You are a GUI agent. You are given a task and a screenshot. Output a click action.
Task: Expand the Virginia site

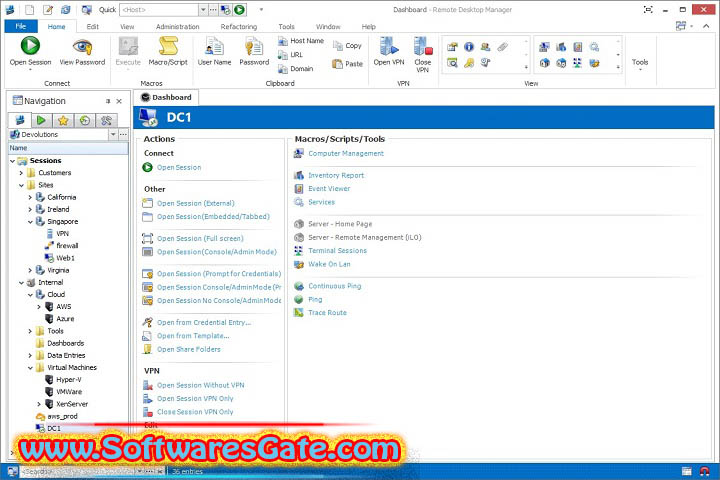pyautogui.click(x=30, y=270)
